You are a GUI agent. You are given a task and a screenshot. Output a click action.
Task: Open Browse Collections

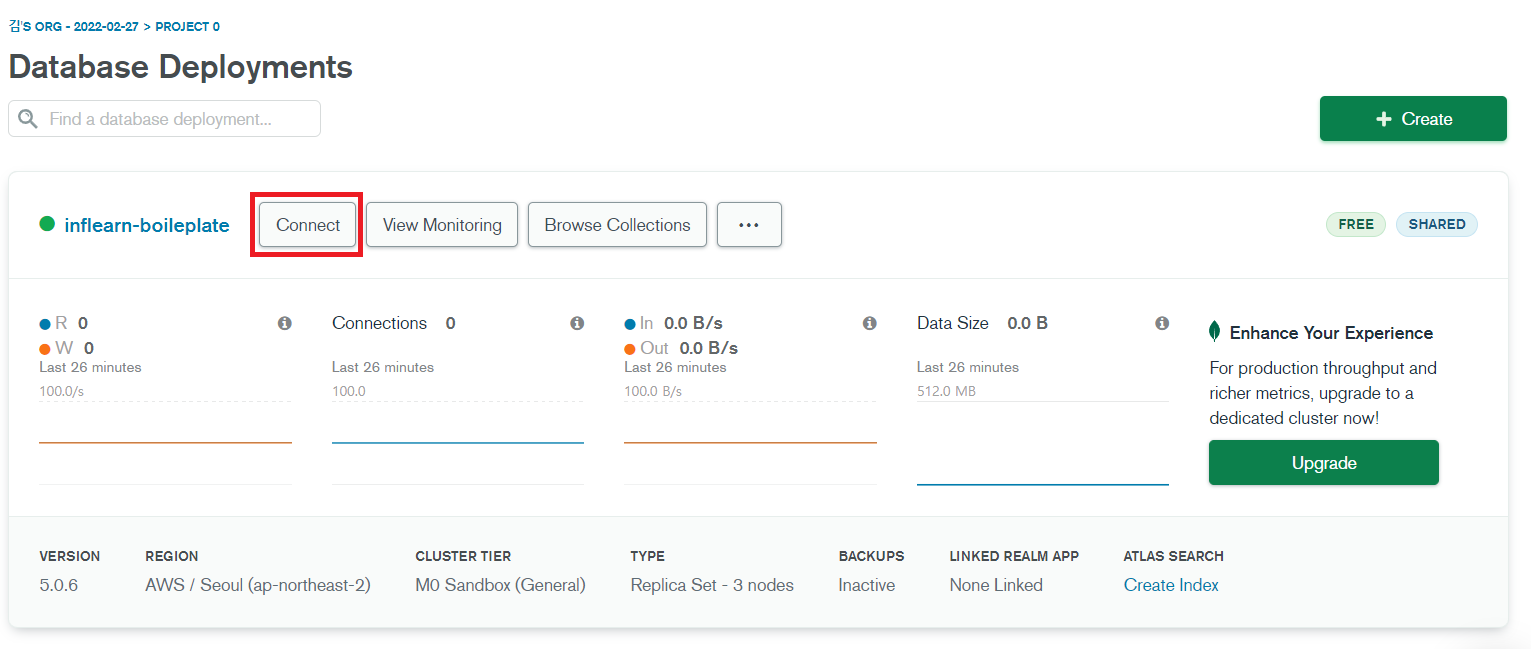617,225
